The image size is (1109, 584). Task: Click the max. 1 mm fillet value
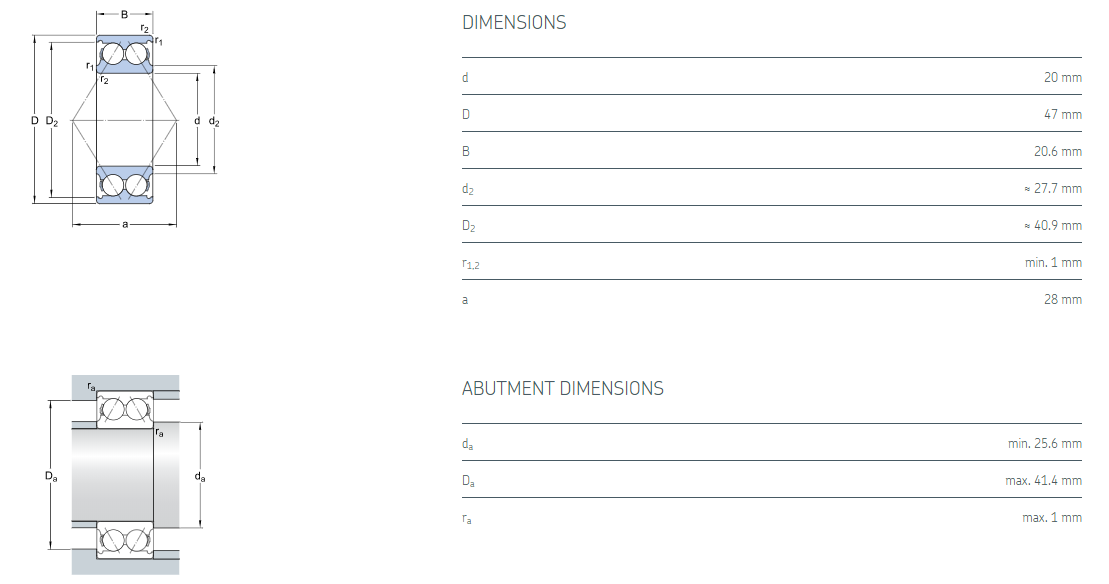pos(1054,517)
